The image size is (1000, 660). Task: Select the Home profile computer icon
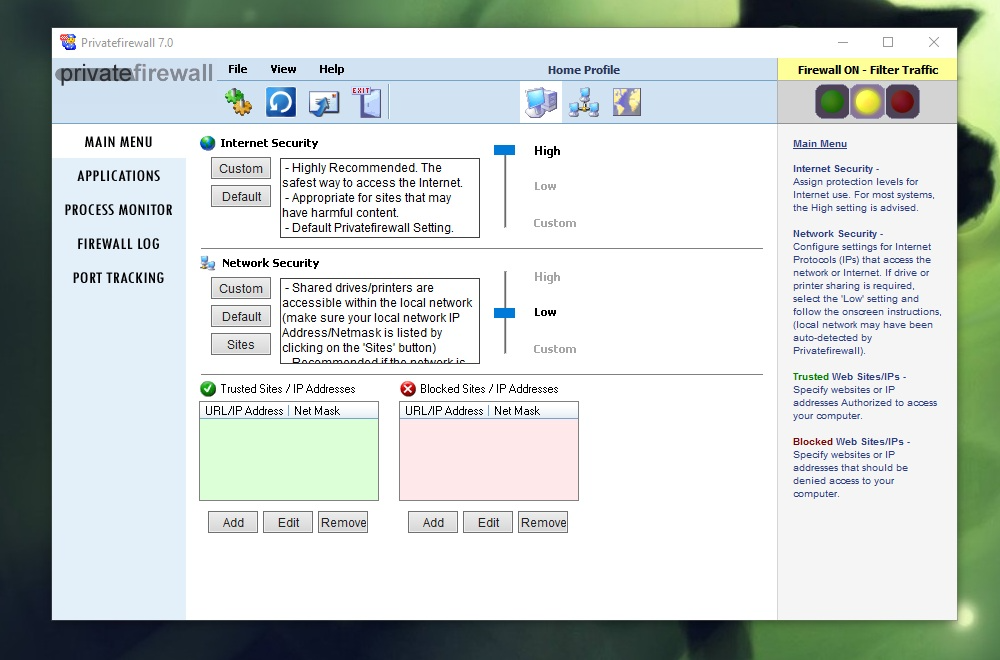click(x=541, y=102)
